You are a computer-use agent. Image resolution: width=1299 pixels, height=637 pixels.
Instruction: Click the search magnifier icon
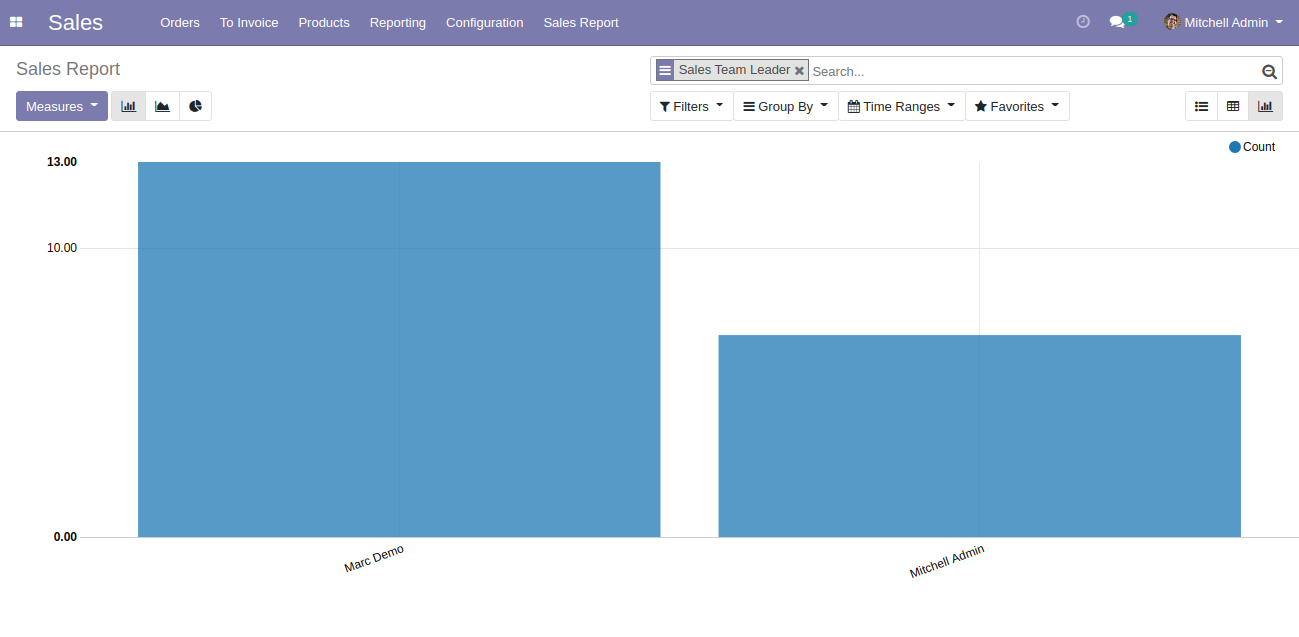coord(1269,71)
